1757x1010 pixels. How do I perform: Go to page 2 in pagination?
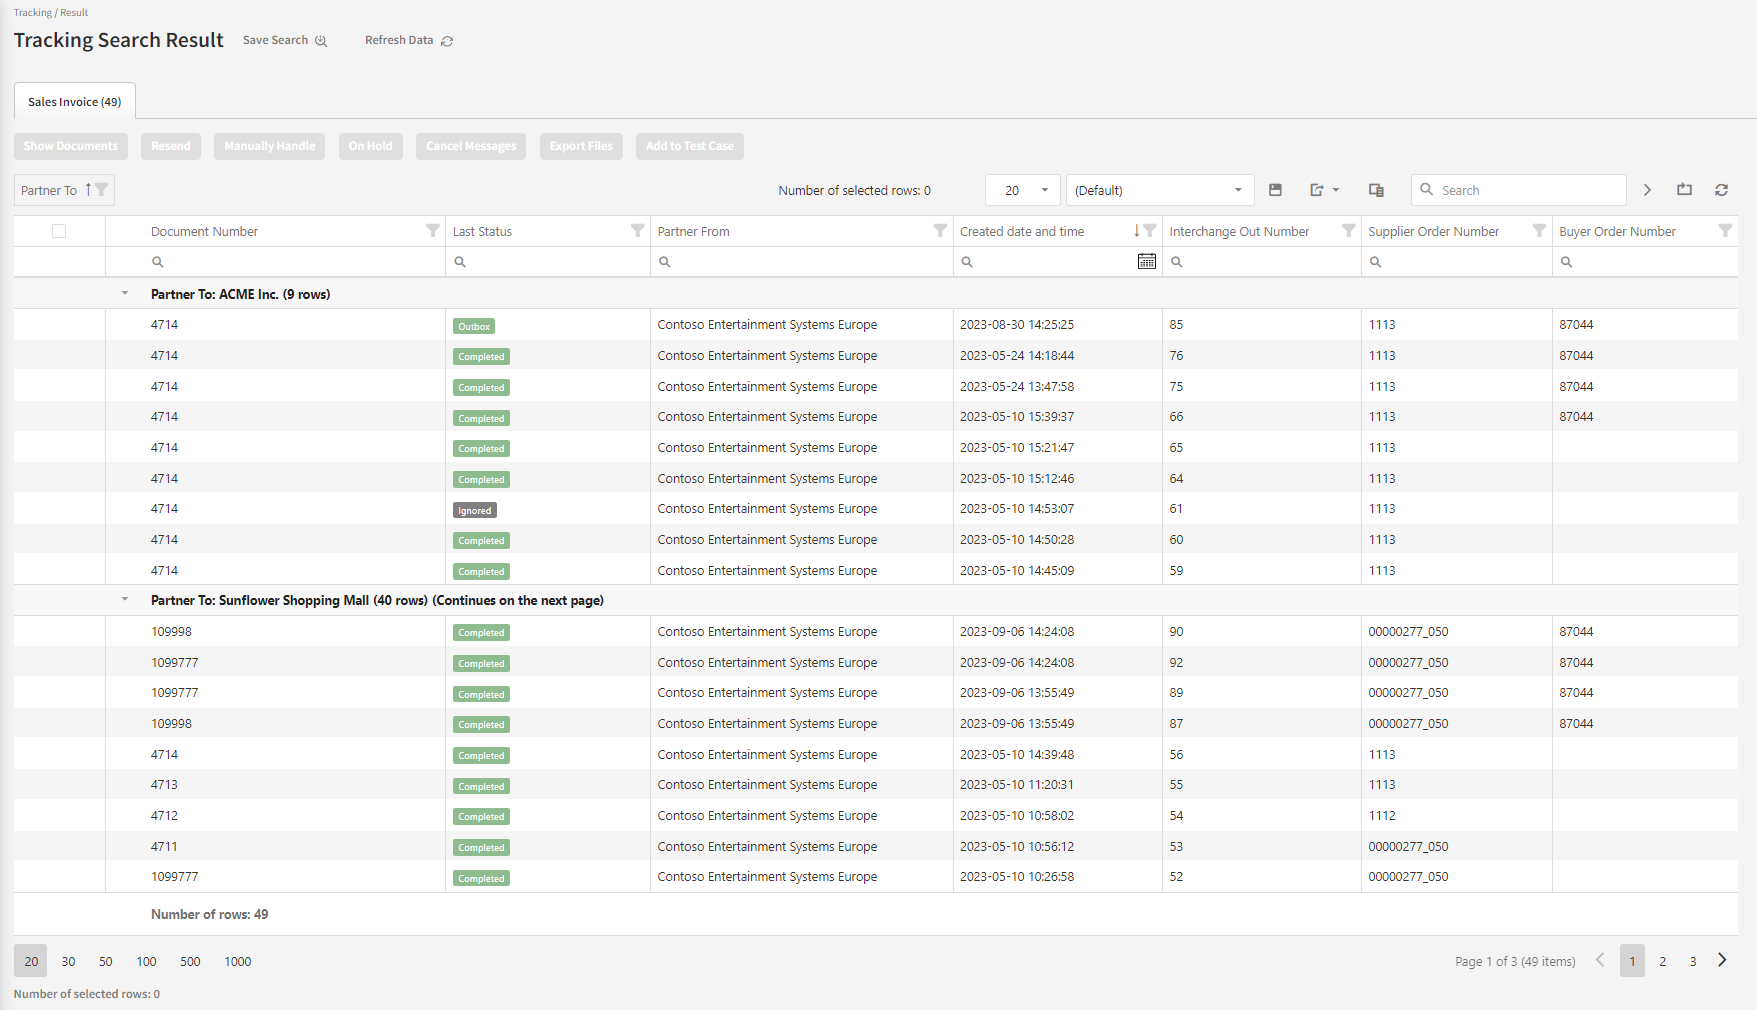(1662, 961)
